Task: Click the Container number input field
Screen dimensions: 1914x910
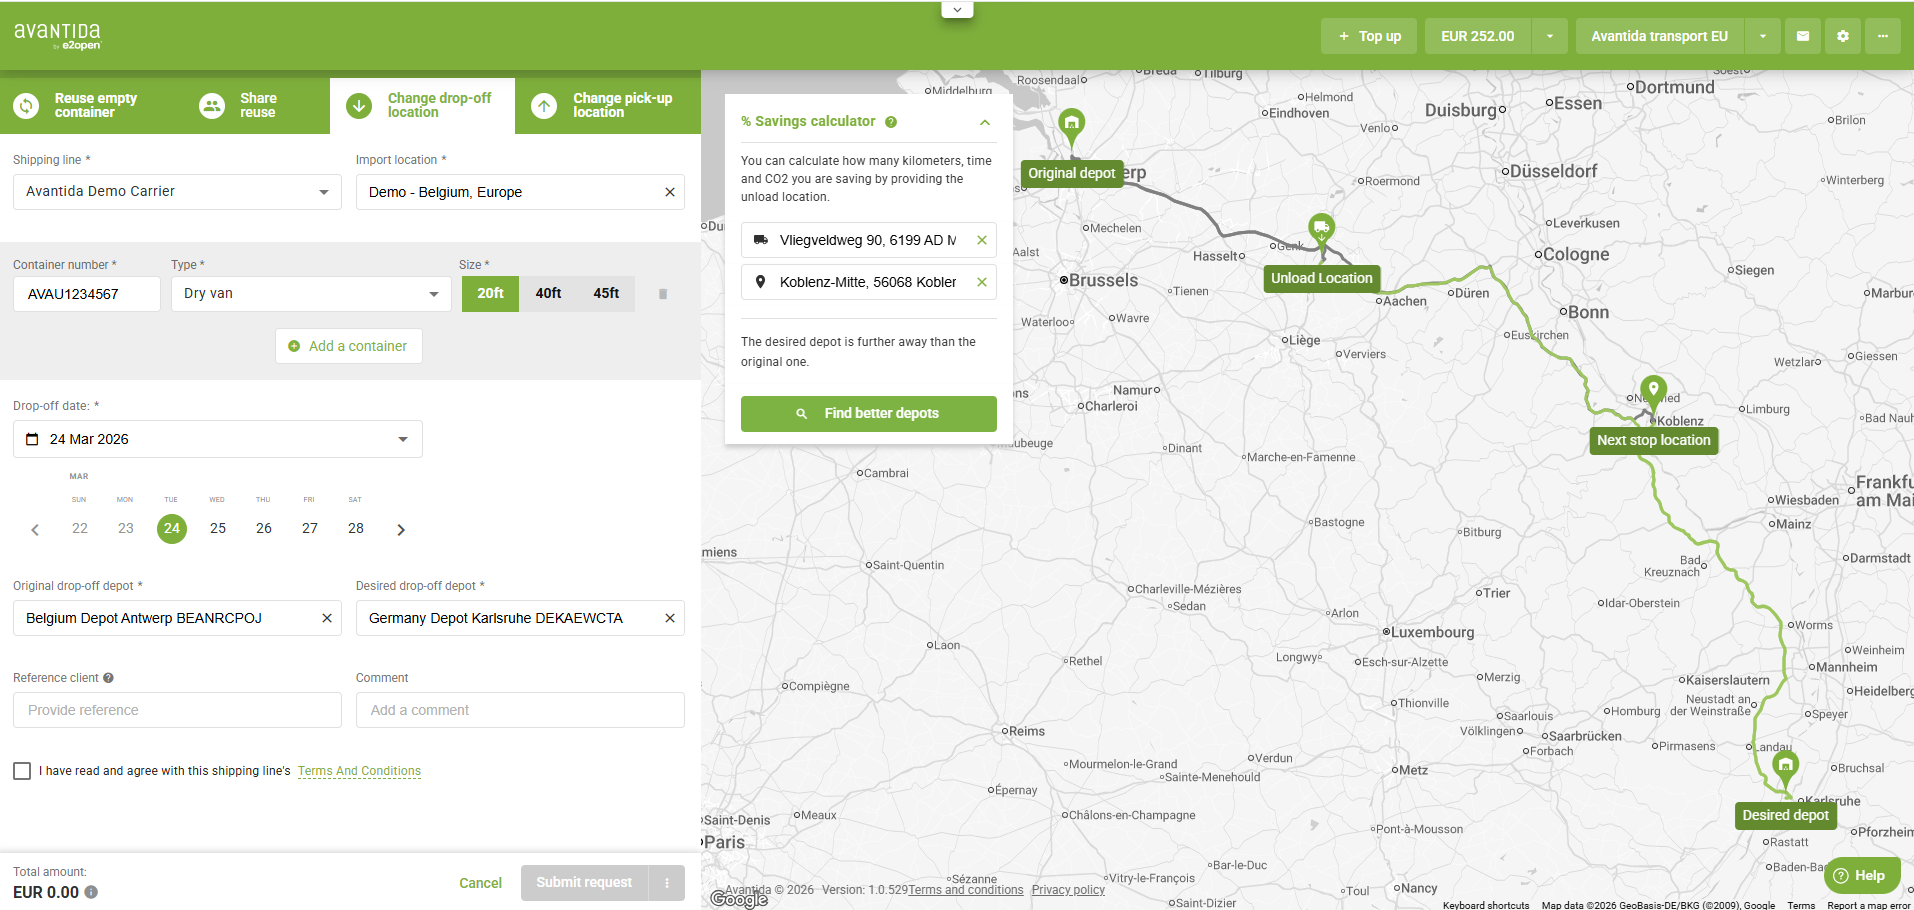Action: pos(86,294)
